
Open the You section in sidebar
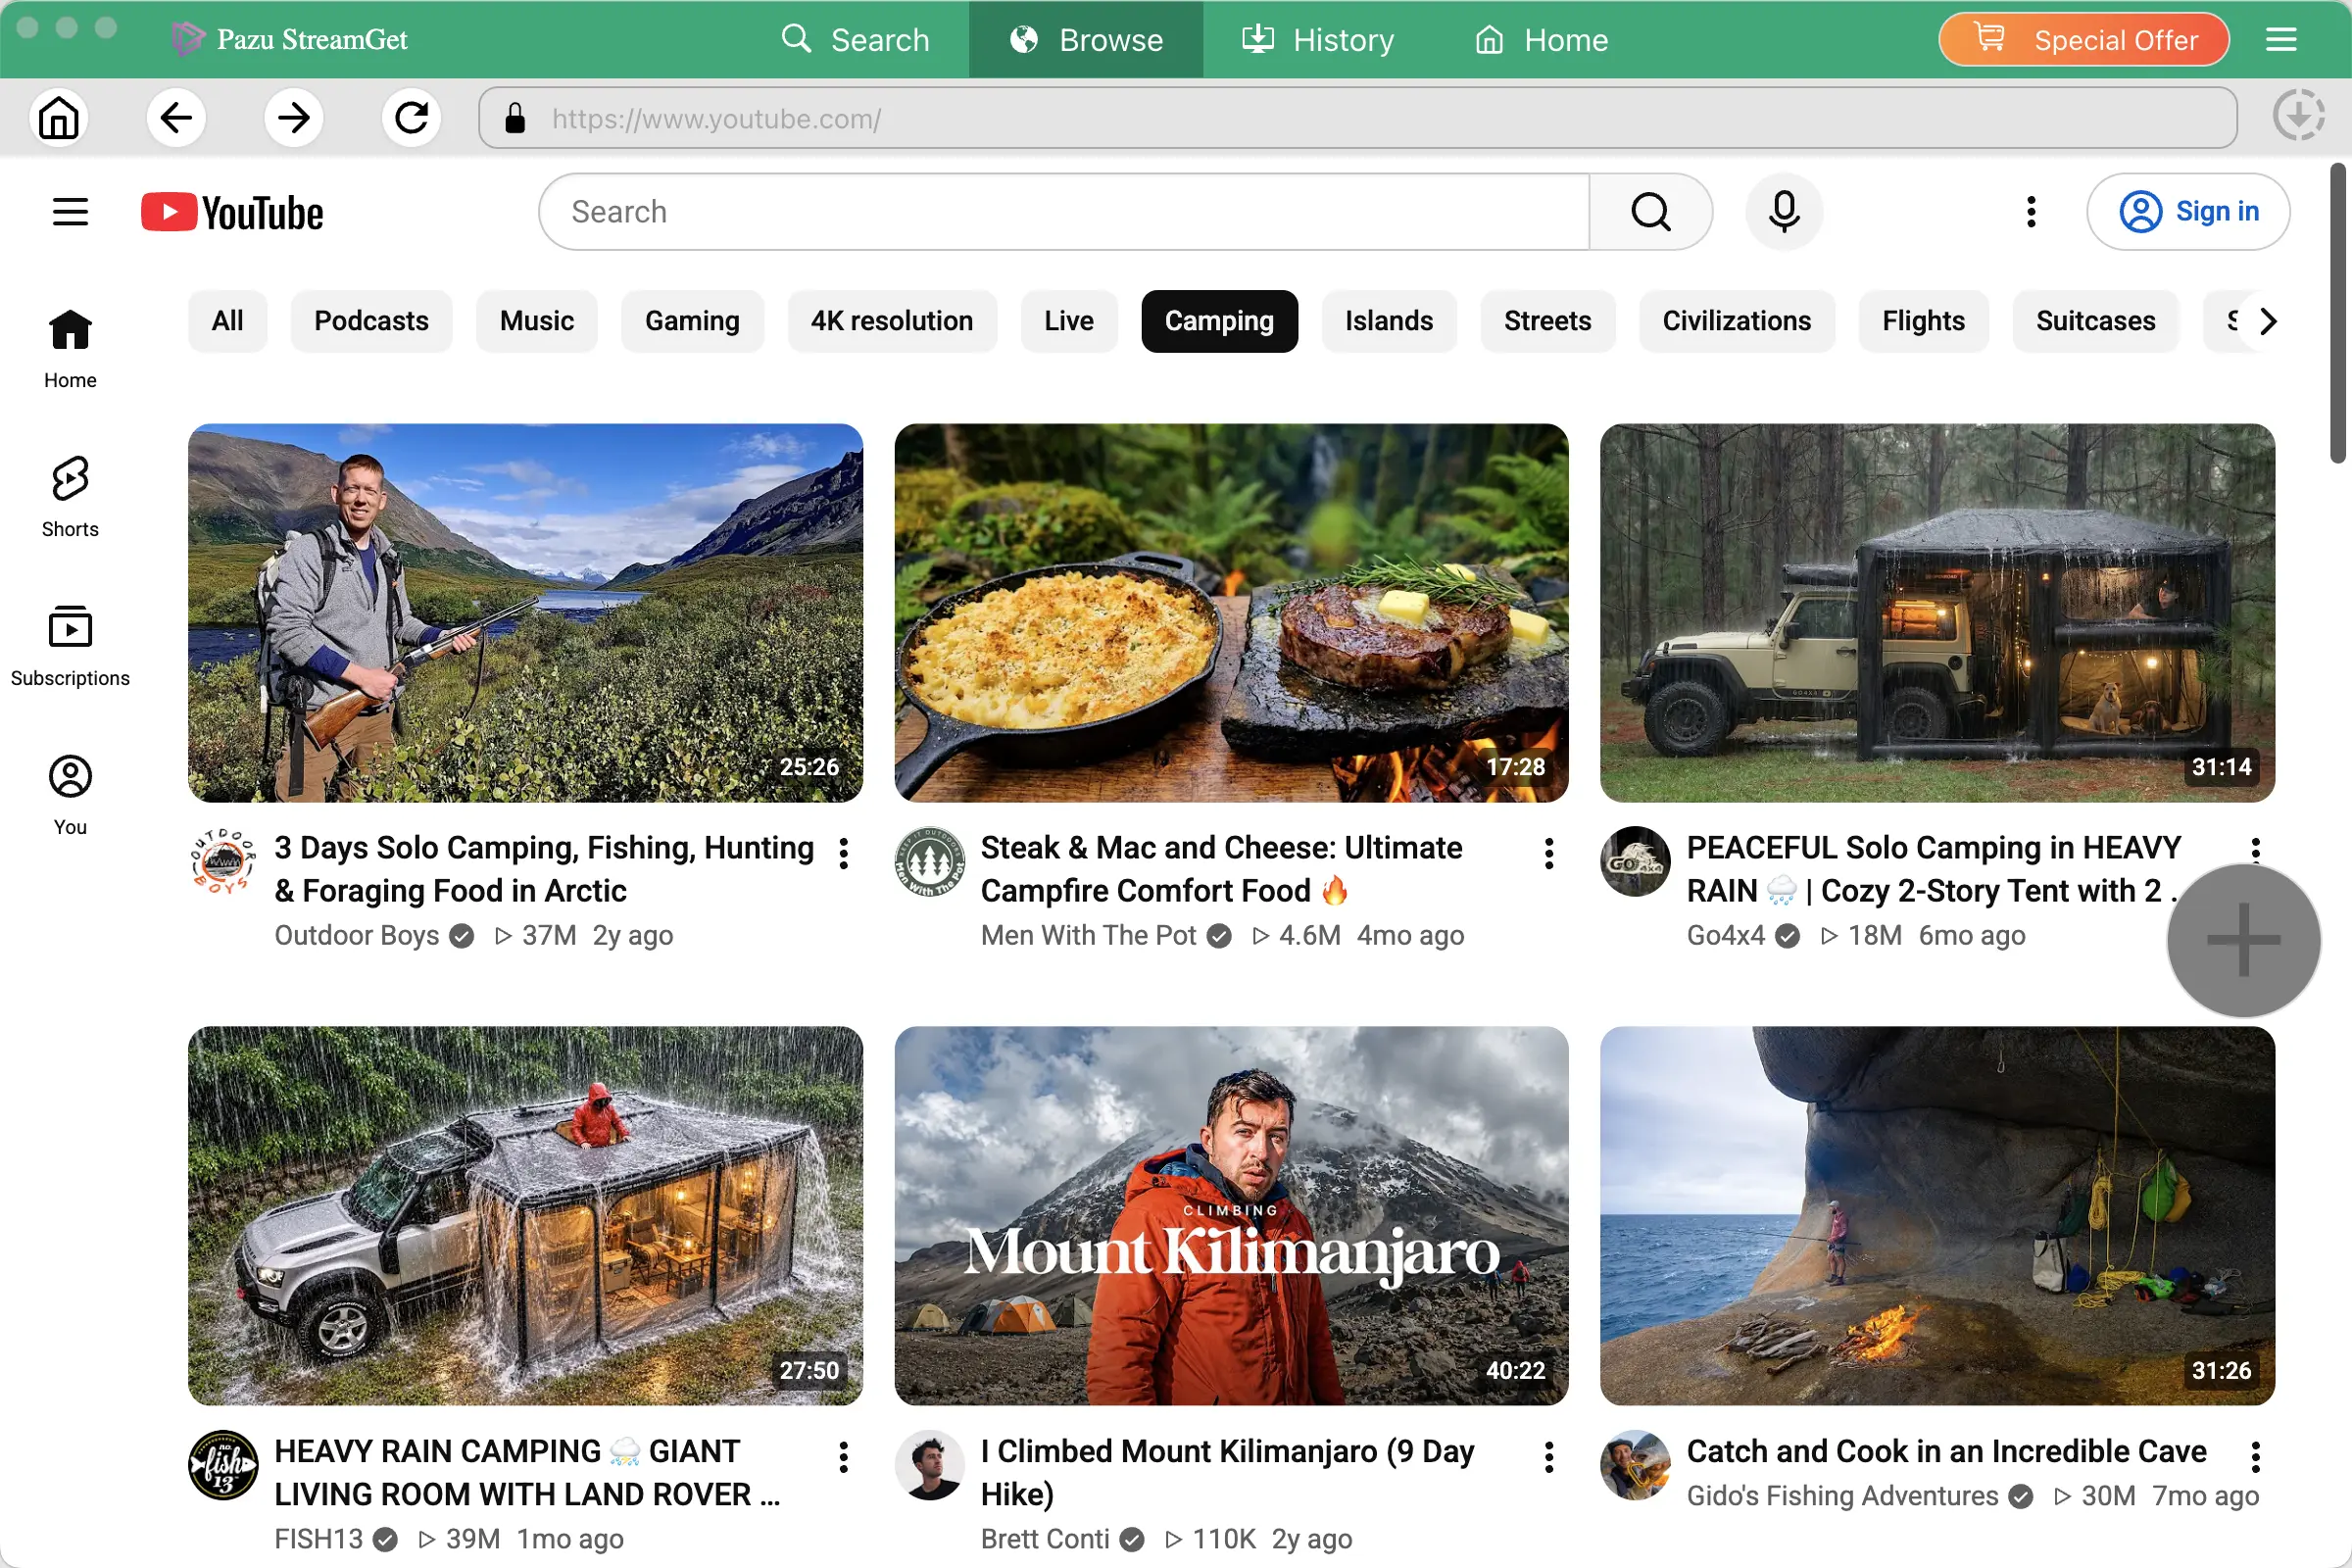coord(70,795)
